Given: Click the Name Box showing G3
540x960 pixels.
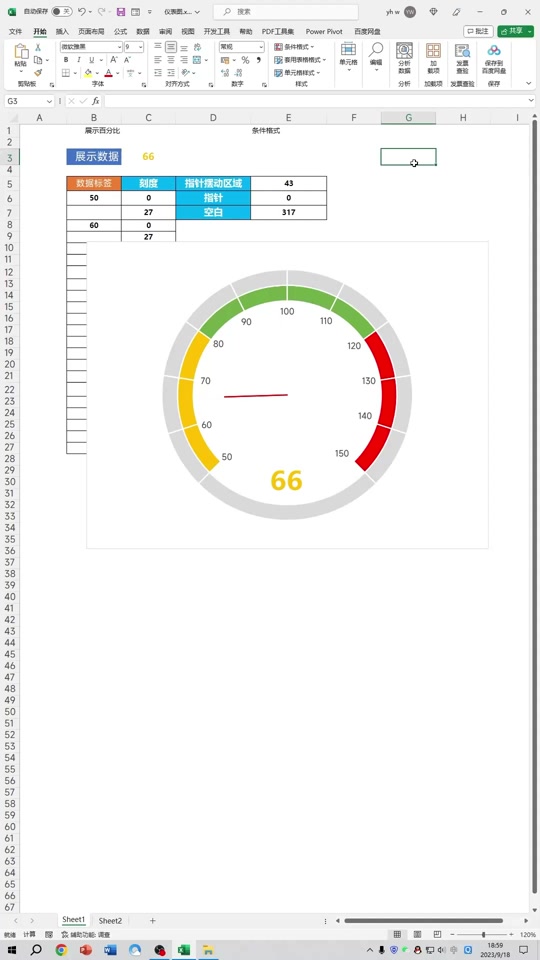Looking at the screenshot, I should click(29, 101).
